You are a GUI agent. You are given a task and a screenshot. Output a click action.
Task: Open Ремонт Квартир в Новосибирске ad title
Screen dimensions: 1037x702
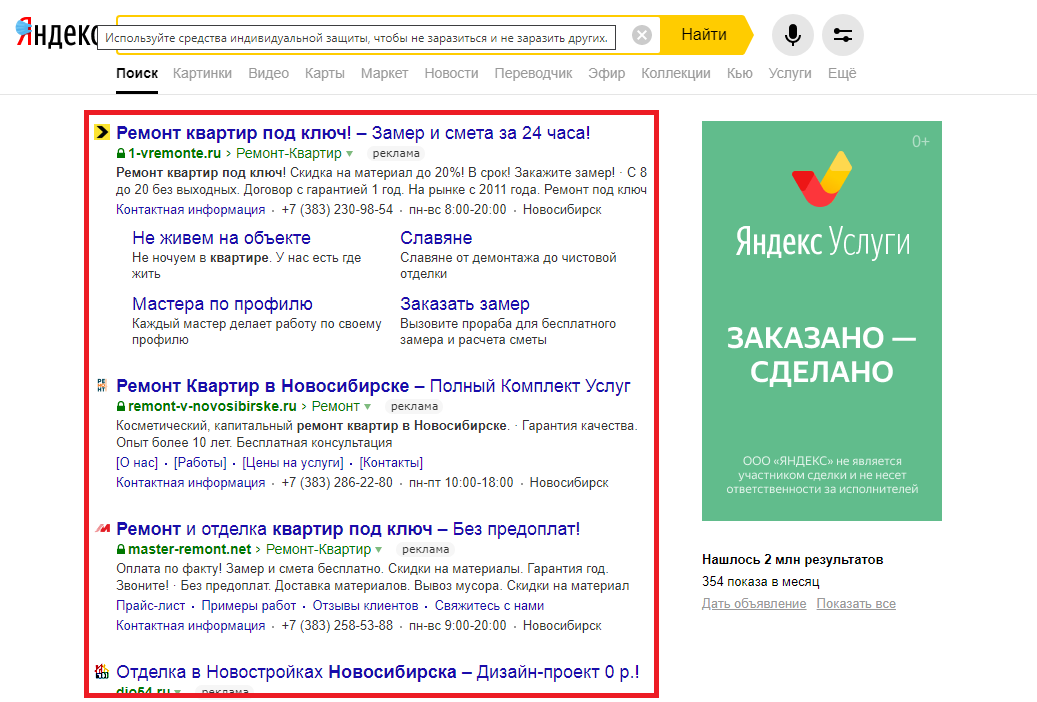373,386
